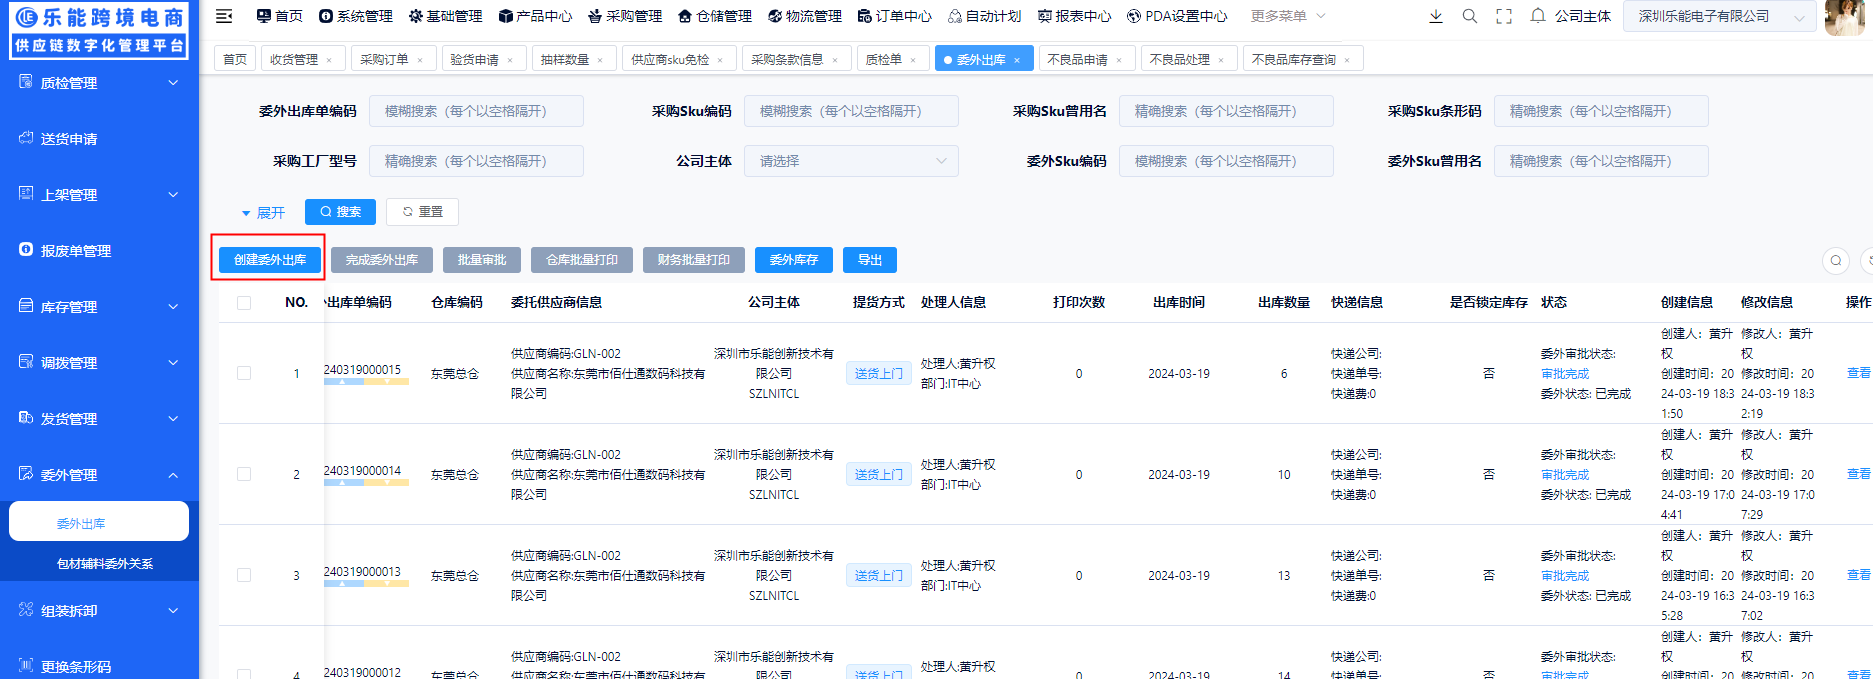Expand 质检管理 in sidebar

[x=99, y=83]
